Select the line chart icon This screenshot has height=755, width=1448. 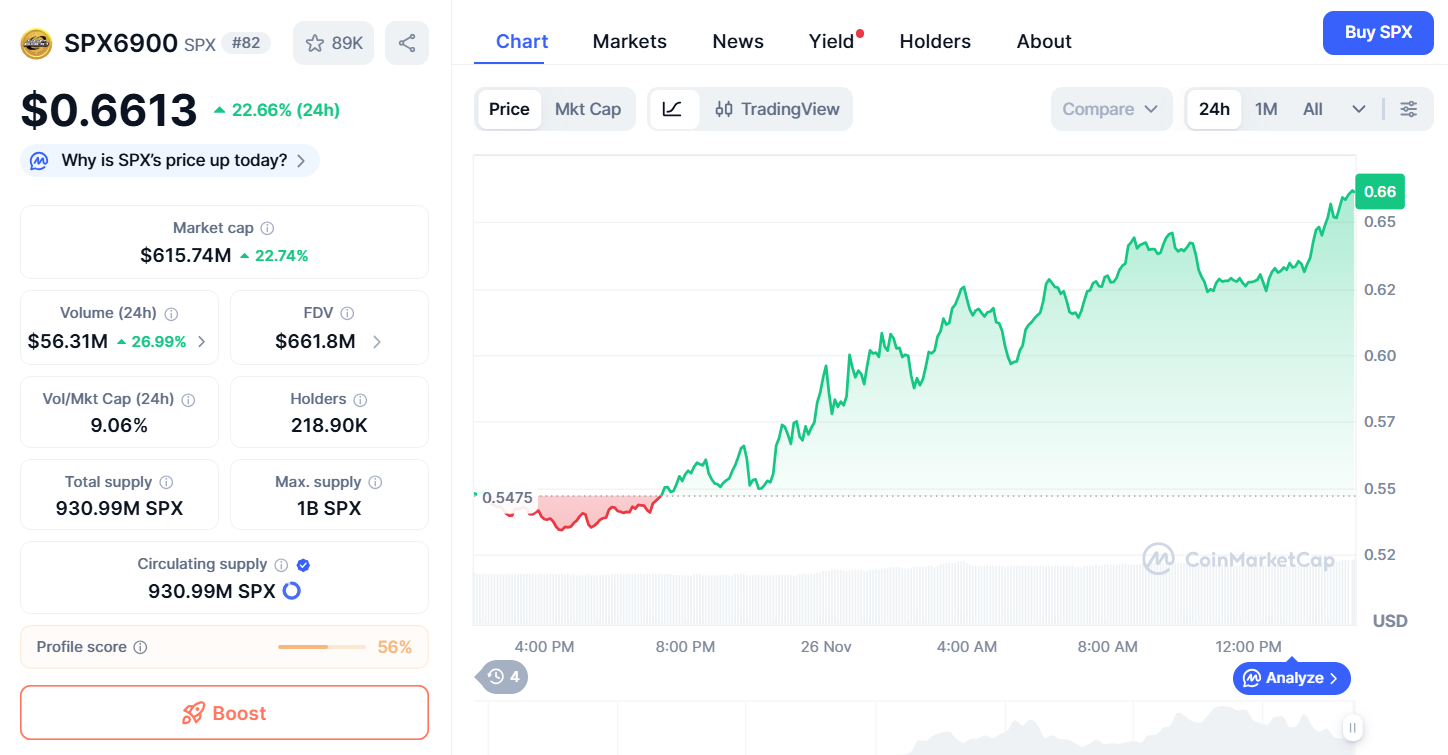[672, 109]
